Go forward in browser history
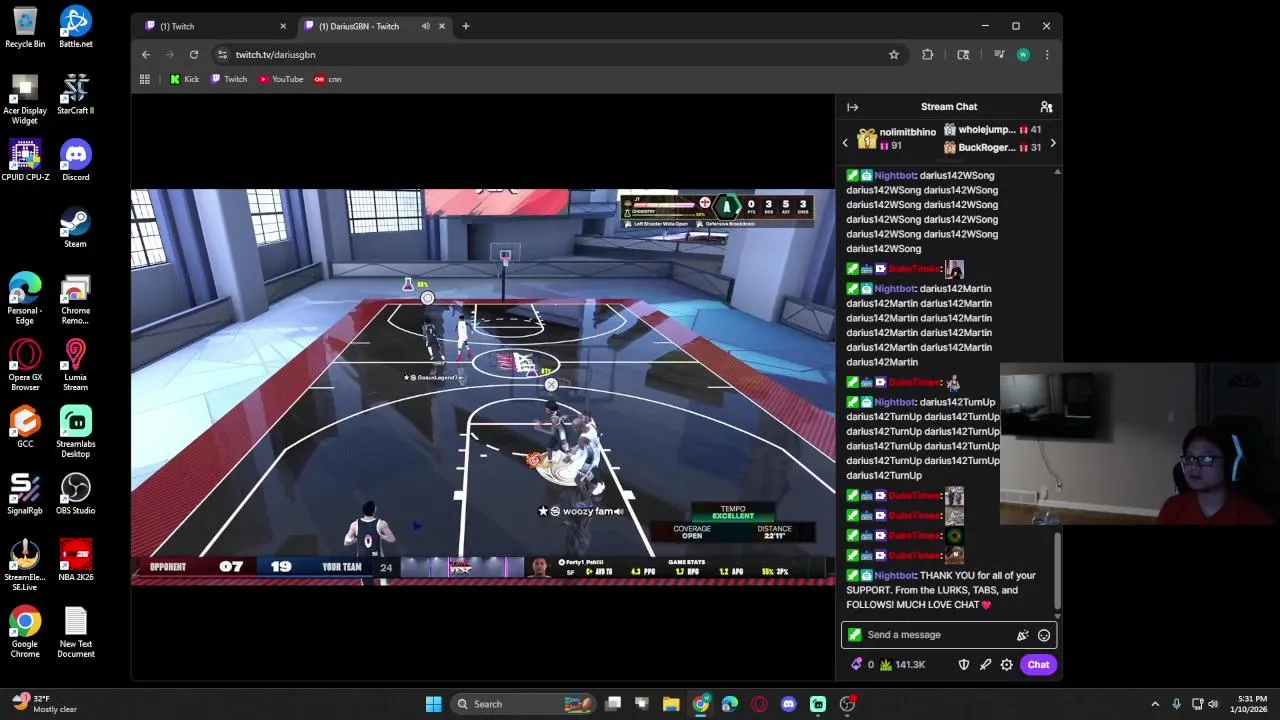This screenshot has width=1280, height=720. [170, 55]
